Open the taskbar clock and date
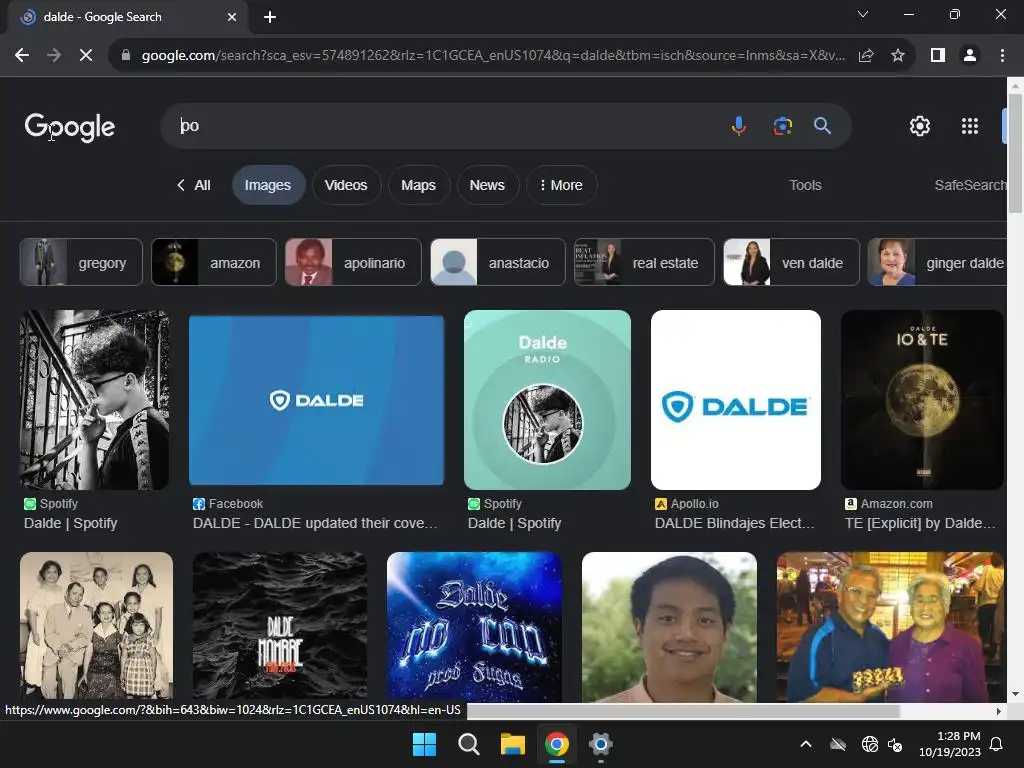 tap(950, 744)
